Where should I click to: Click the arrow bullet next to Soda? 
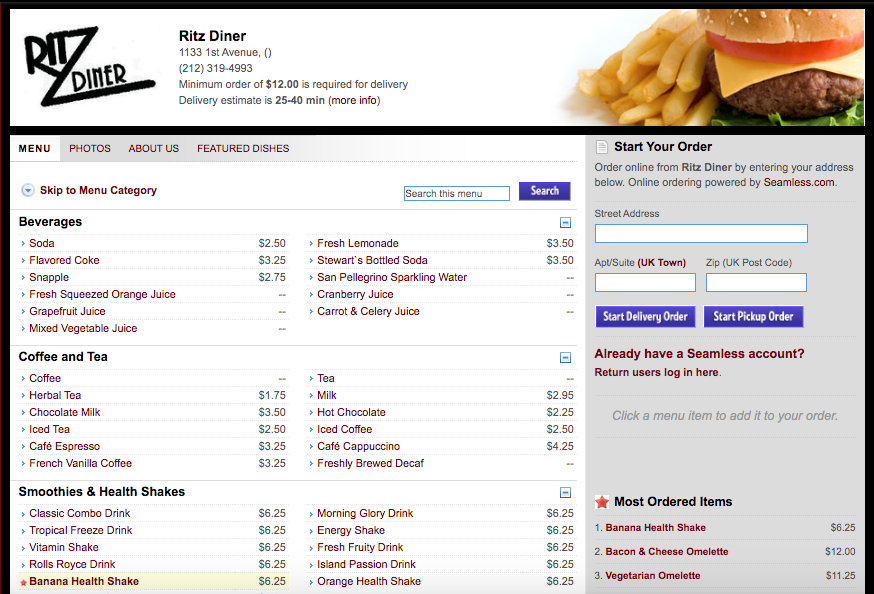(23, 244)
